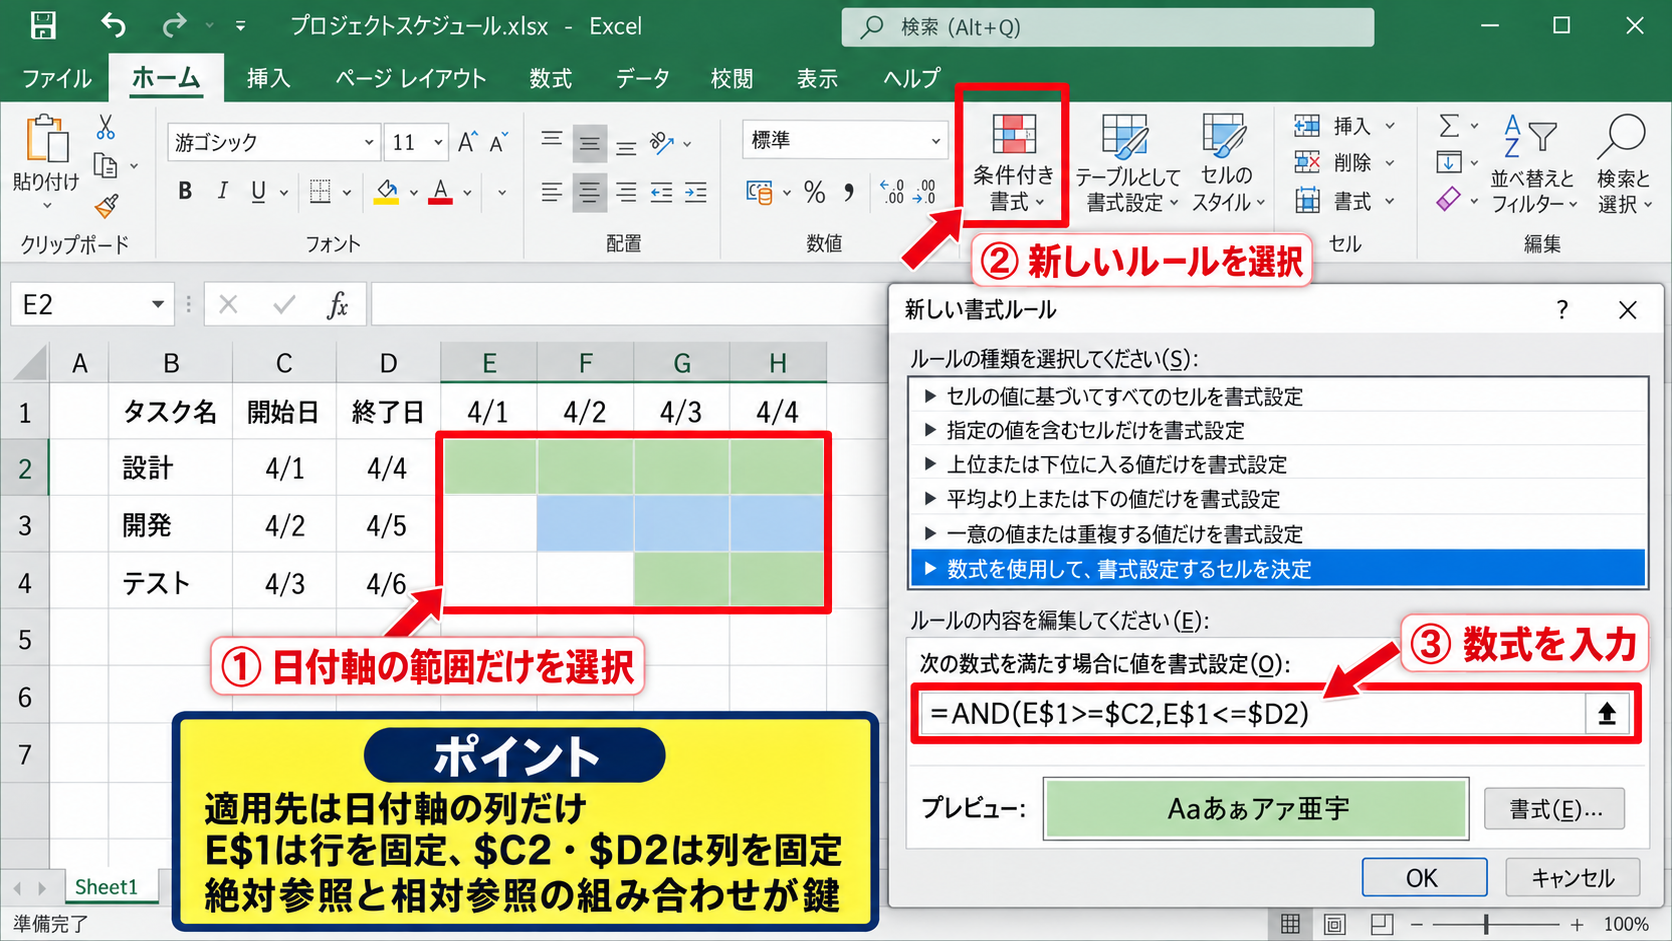Click the formula input box in the dialog
The width and height of the screenshot is (1672, 941).
click(1252, 713)
